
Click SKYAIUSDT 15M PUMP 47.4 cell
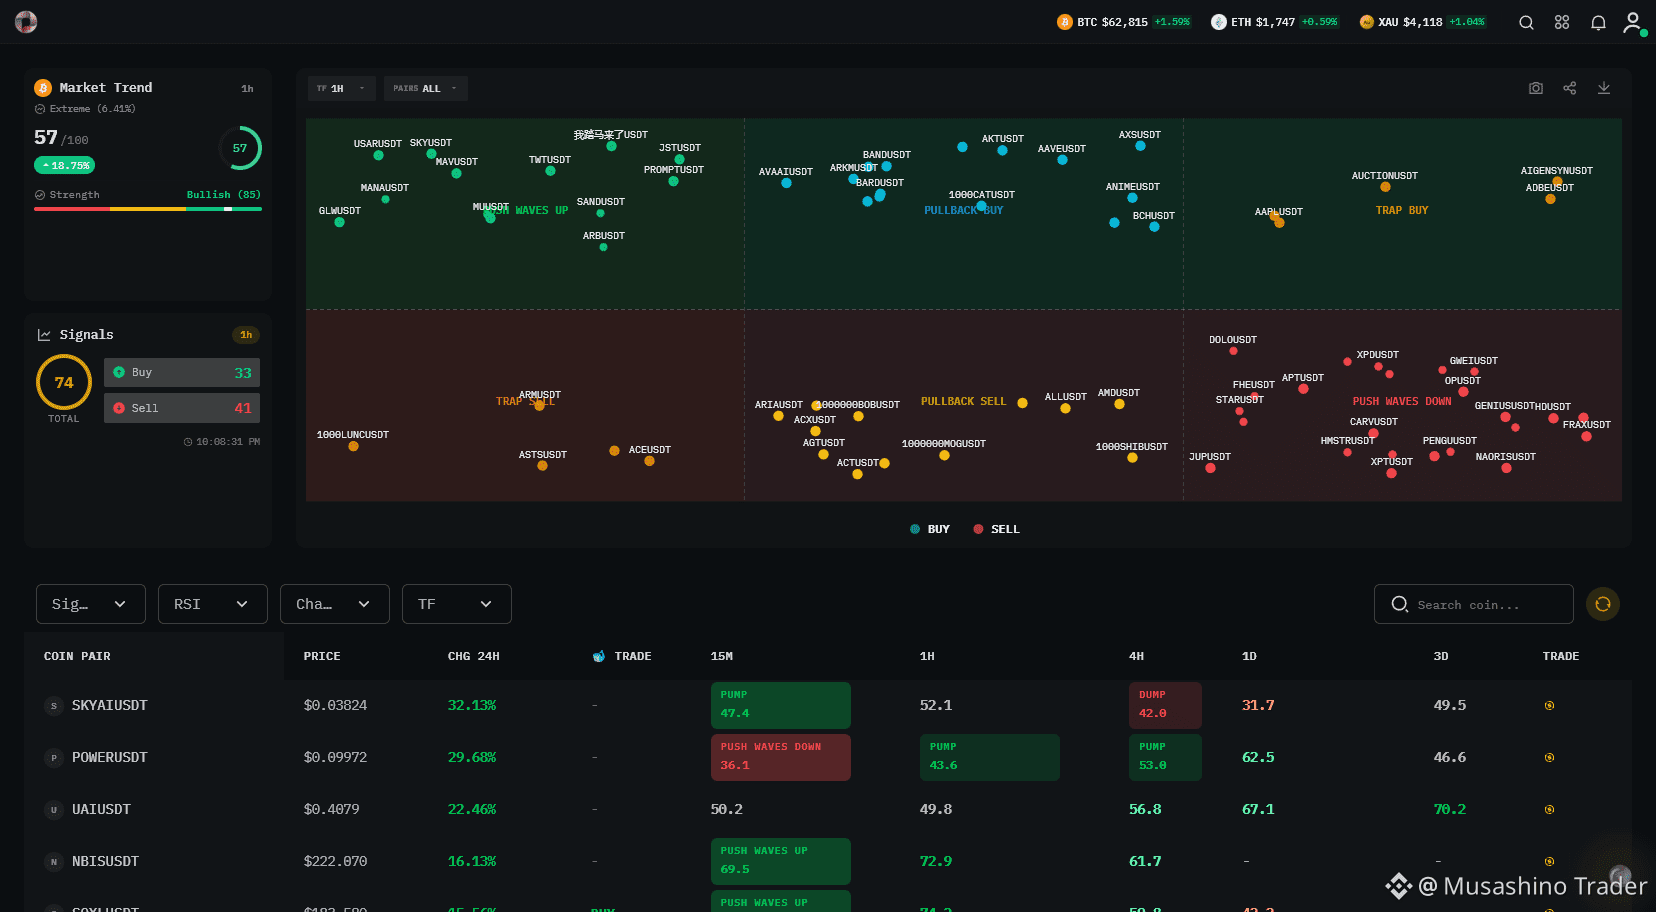(780, 705)
